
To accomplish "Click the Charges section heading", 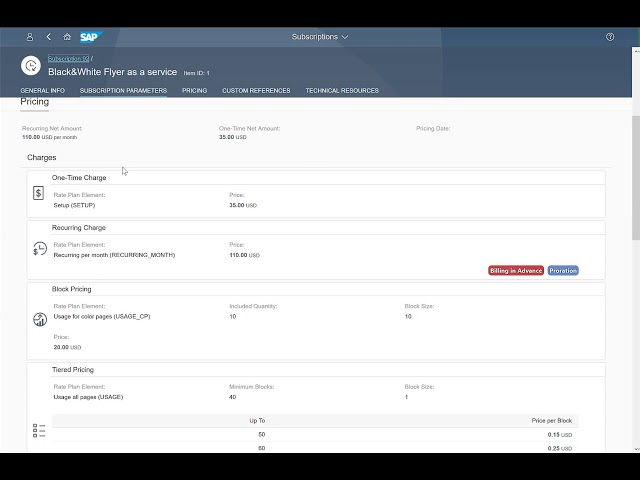I will pyautogui.click(x=42, y=158).
